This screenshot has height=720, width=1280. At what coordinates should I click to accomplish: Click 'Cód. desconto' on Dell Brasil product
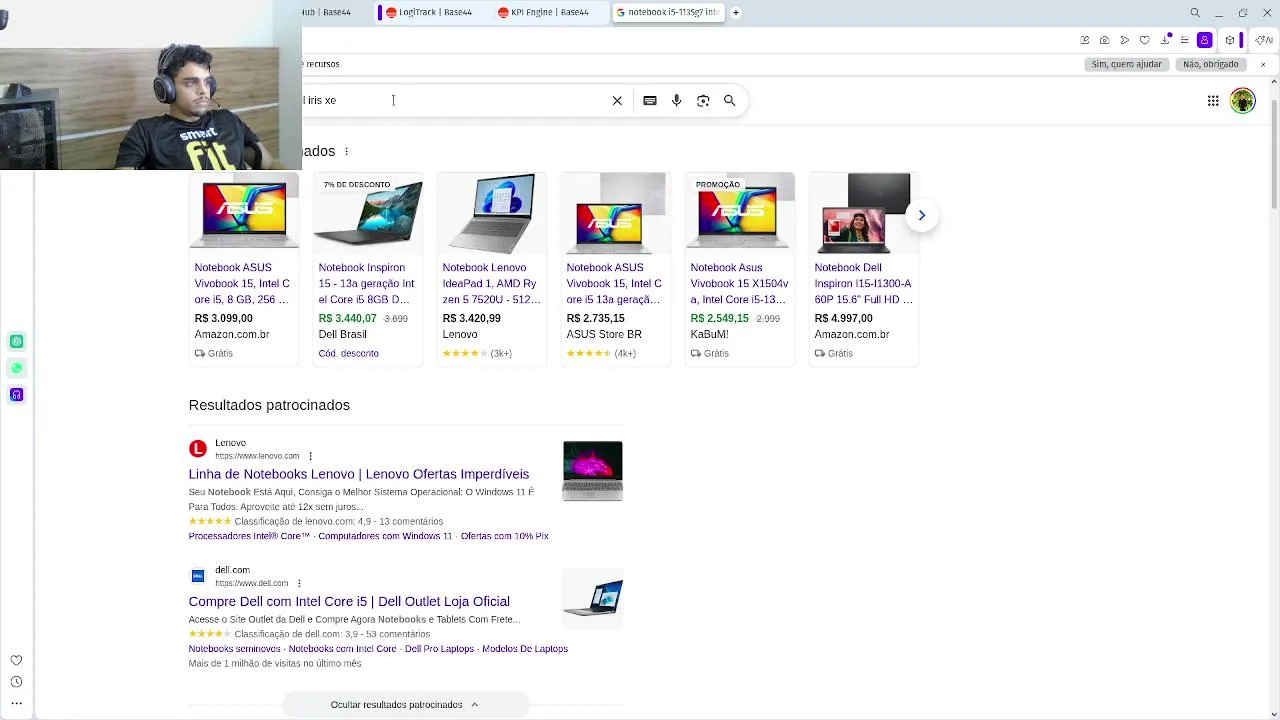(348, 353)
